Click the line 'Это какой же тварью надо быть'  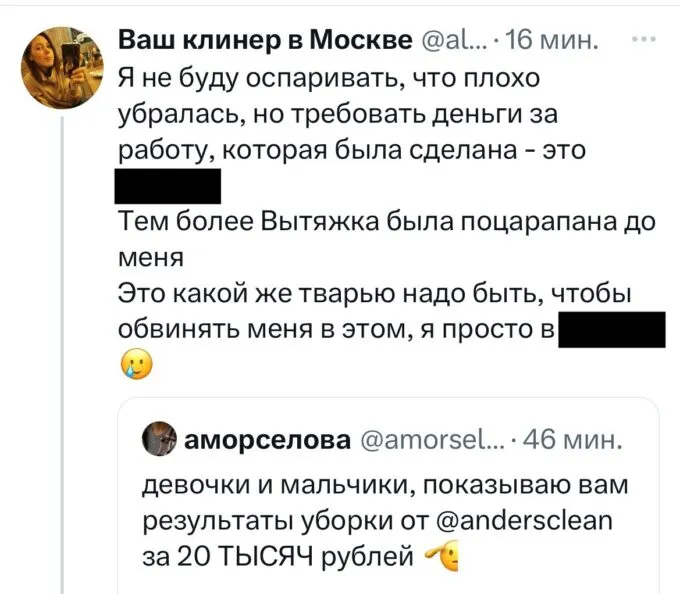tap(375, 295)
